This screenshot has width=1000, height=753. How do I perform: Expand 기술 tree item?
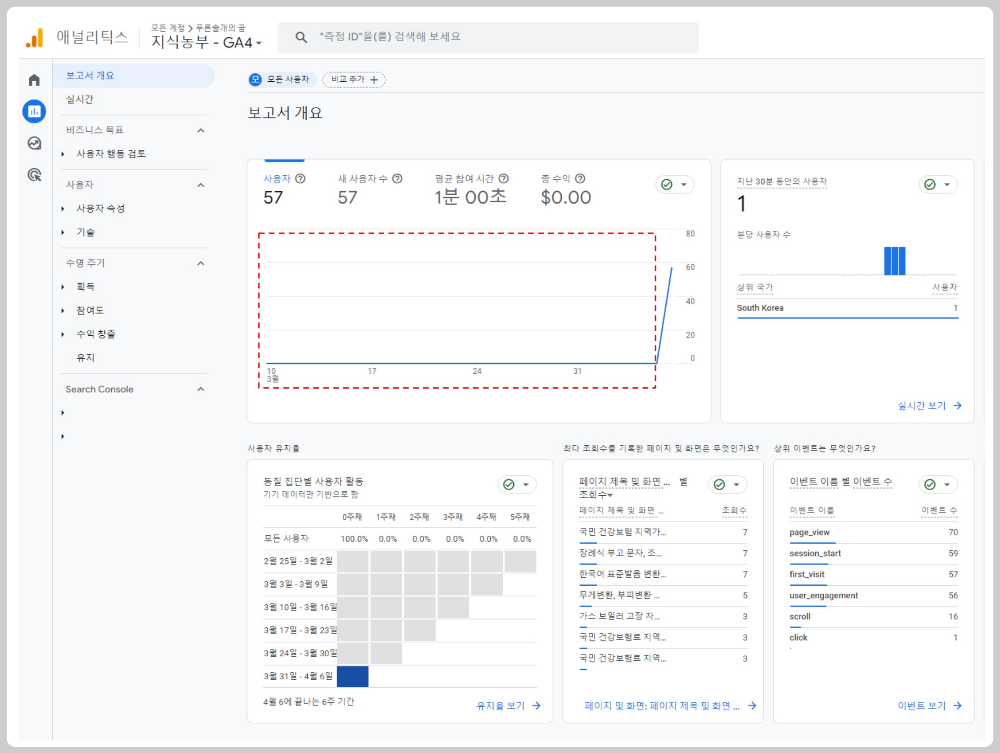point(62,232)
